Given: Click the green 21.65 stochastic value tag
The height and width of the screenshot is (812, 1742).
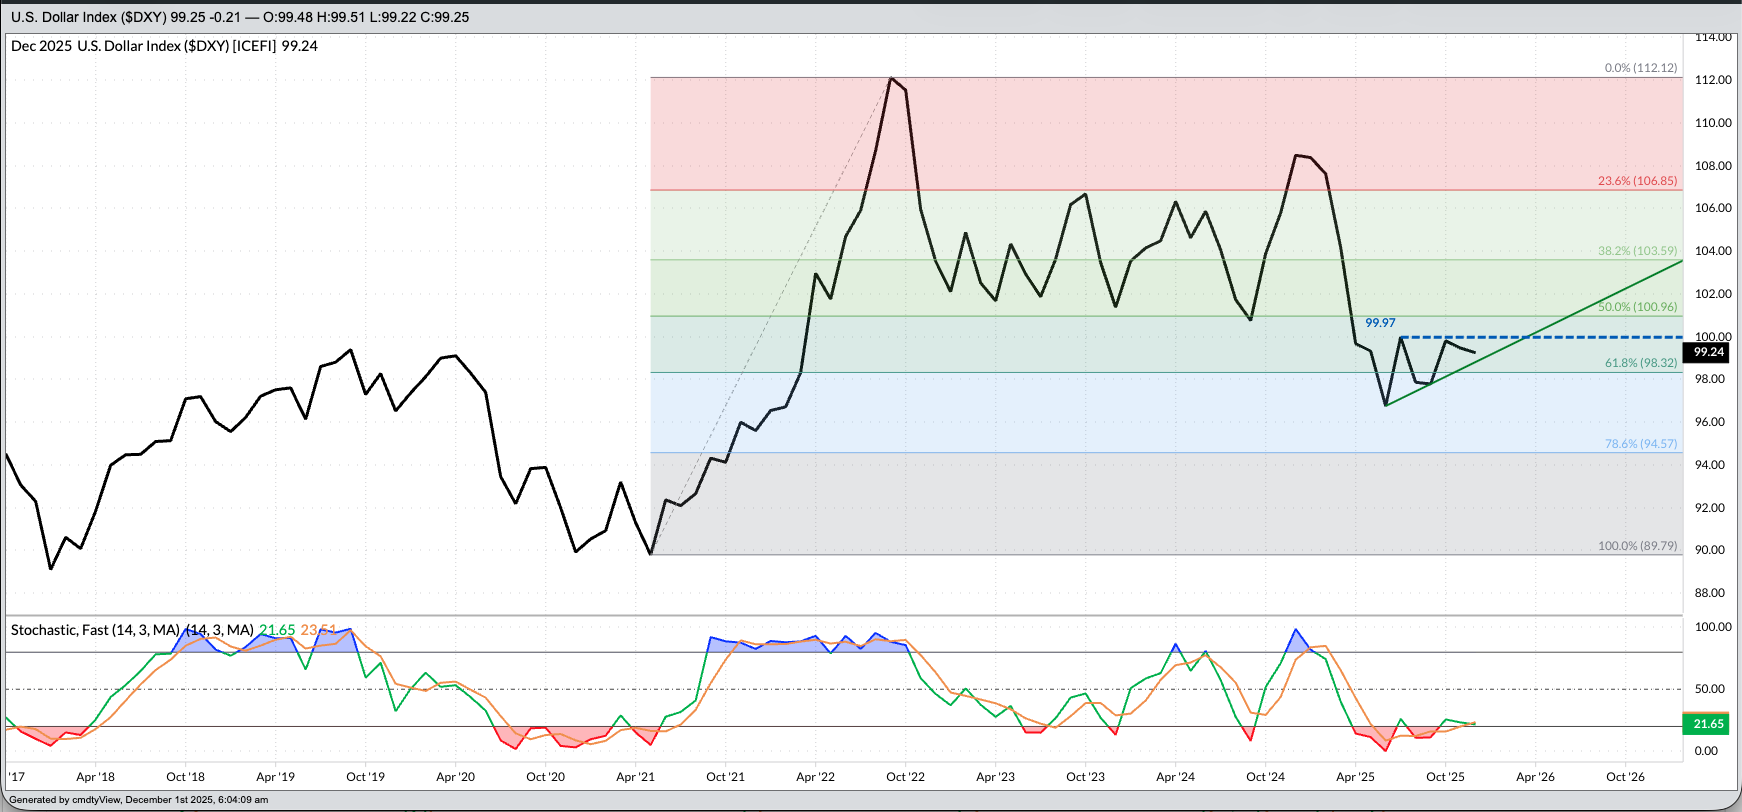Looking at the screenshot, I should coord(1708,724).
